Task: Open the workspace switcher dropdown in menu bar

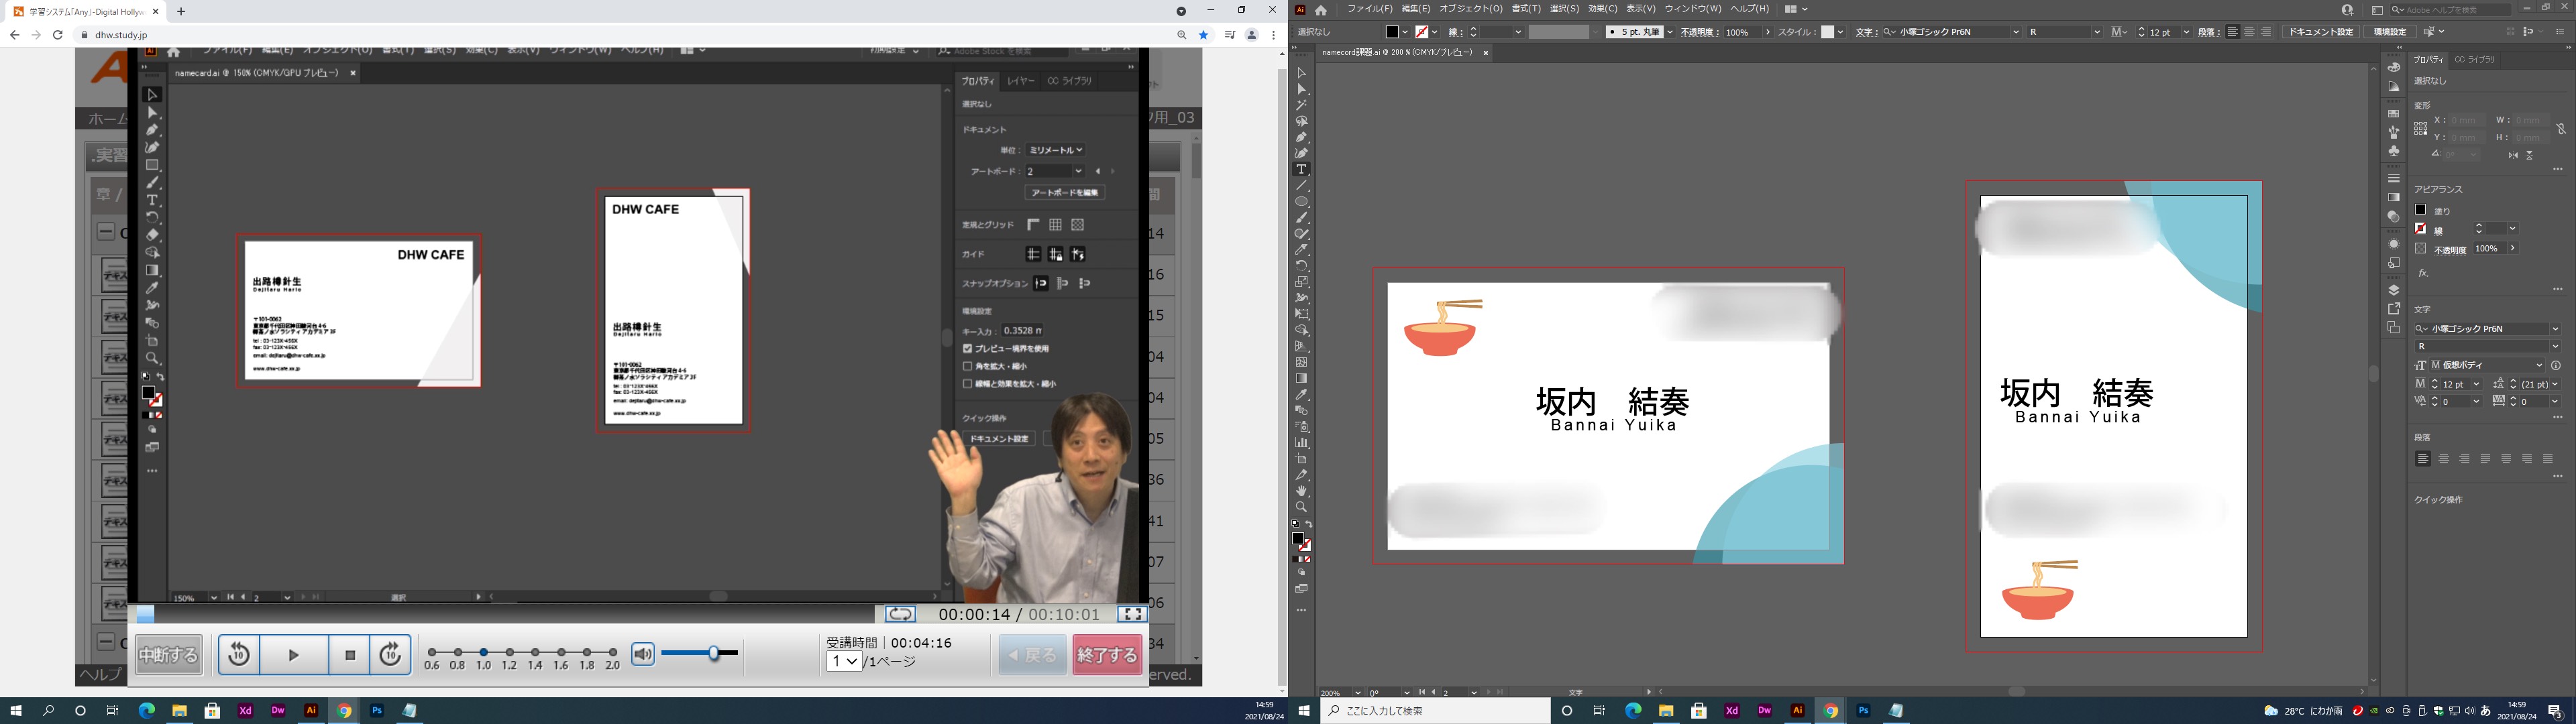Action: pyautogui.click(x=1796, y=9)
